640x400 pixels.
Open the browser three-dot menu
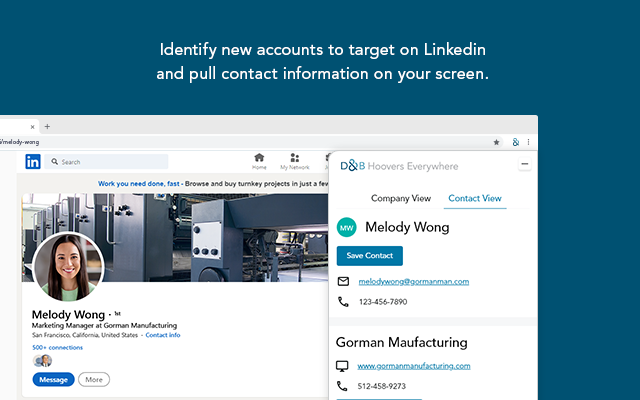(x=528, y=142)
